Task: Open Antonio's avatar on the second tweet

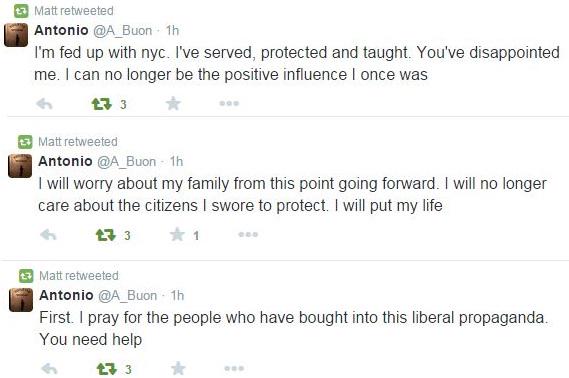Action: (x=20, y=166)
